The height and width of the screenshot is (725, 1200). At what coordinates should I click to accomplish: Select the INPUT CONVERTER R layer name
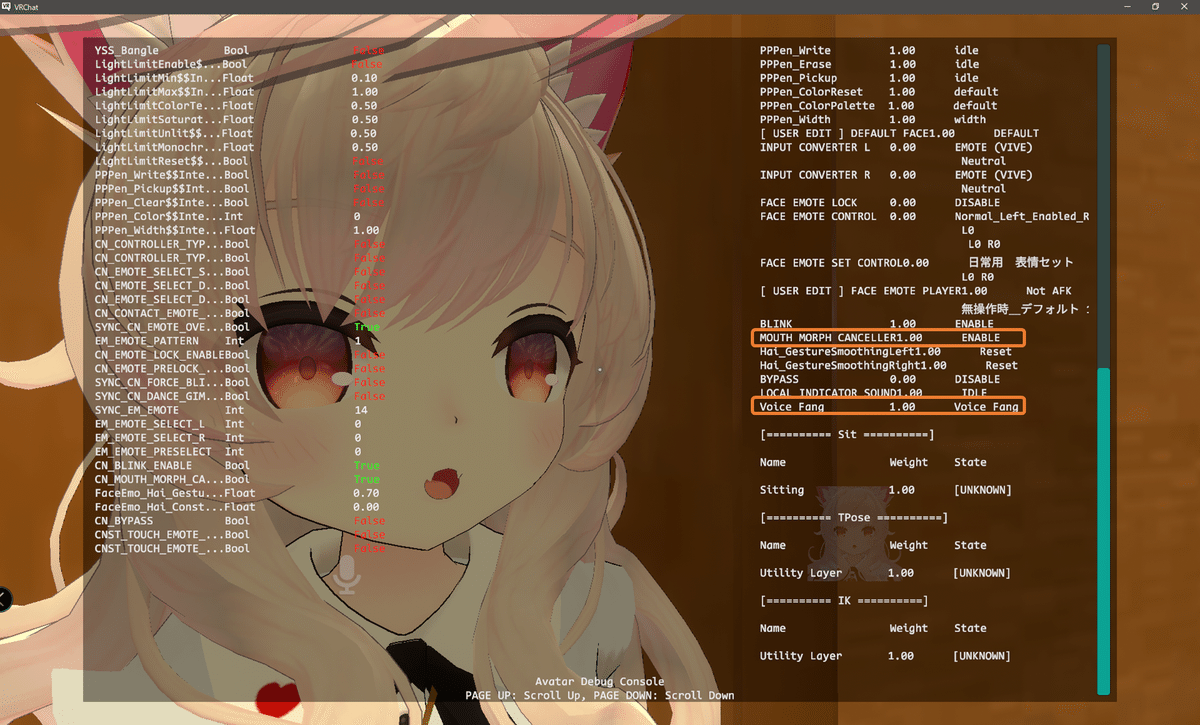point(815,175)
